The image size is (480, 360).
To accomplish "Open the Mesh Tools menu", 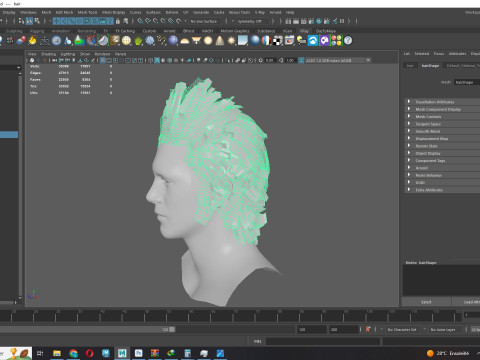I will click(x=87, y=12).
